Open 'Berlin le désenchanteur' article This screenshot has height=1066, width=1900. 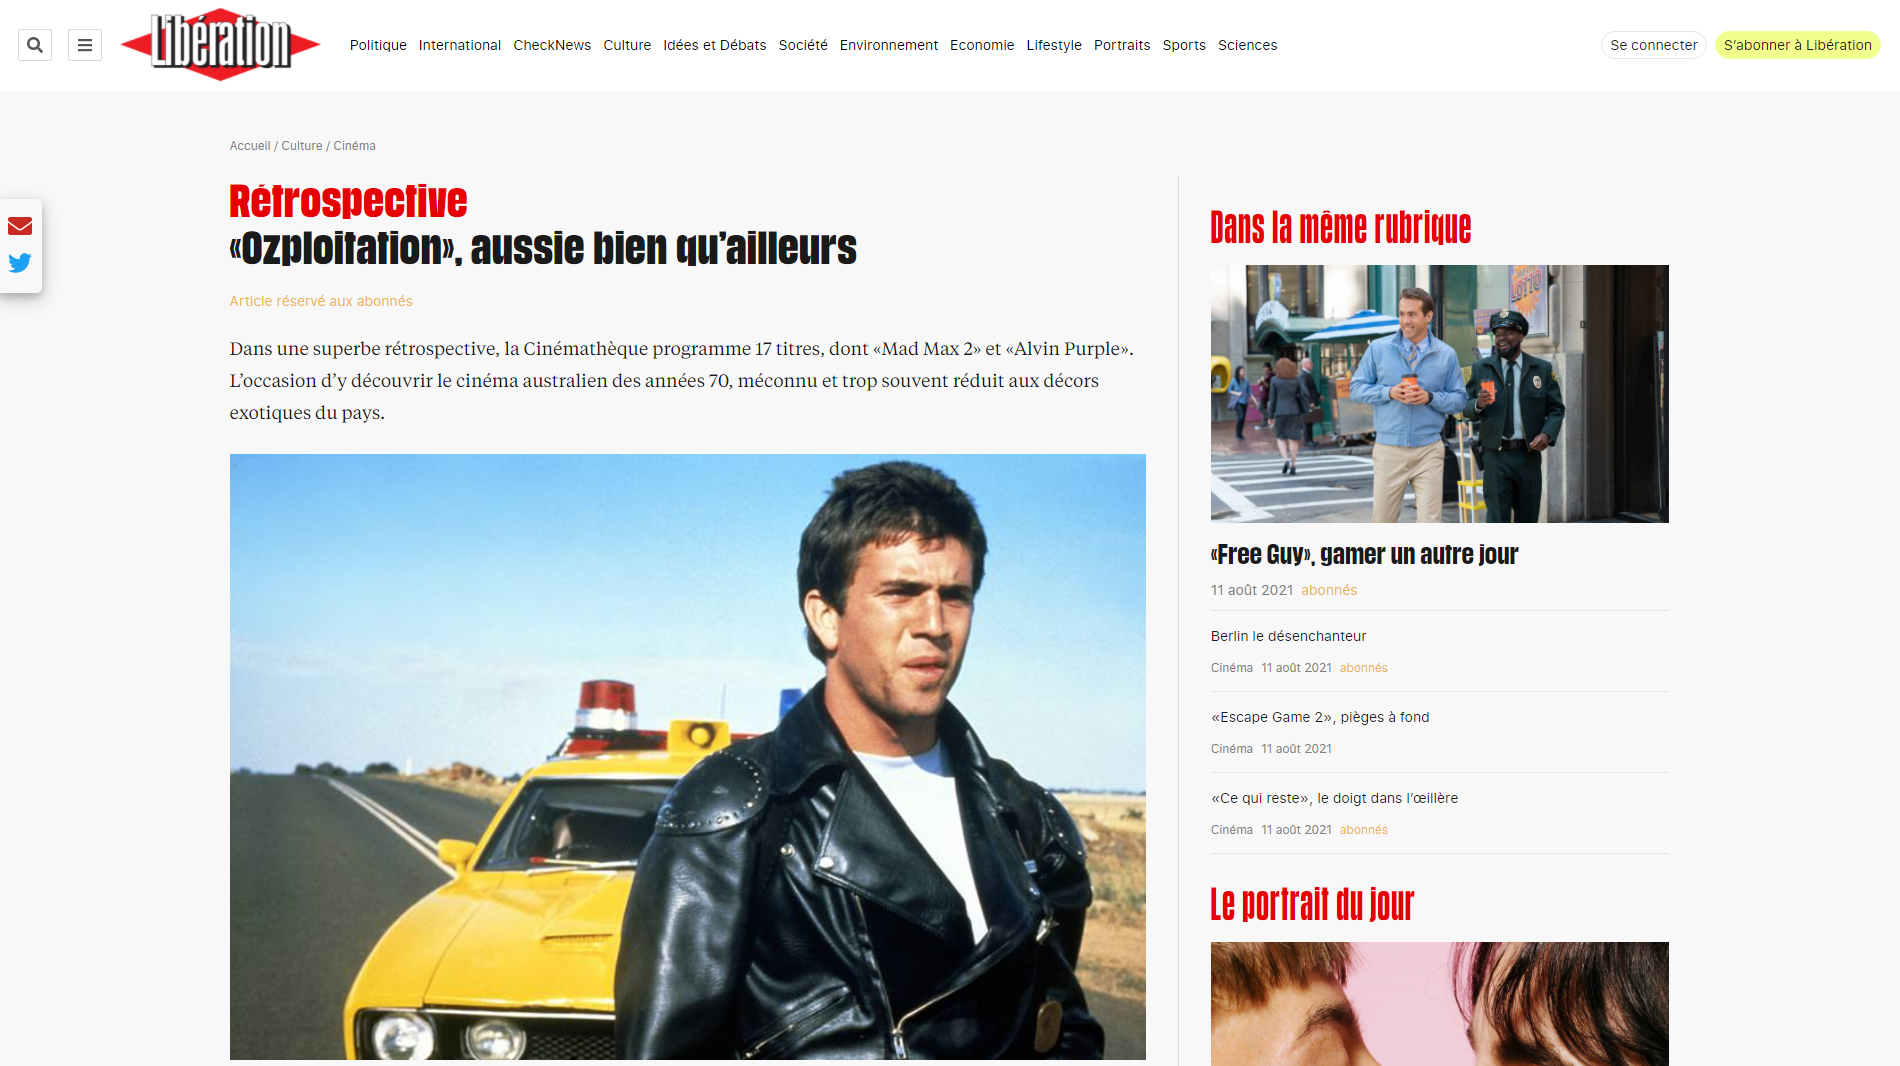click(1288, 636)
